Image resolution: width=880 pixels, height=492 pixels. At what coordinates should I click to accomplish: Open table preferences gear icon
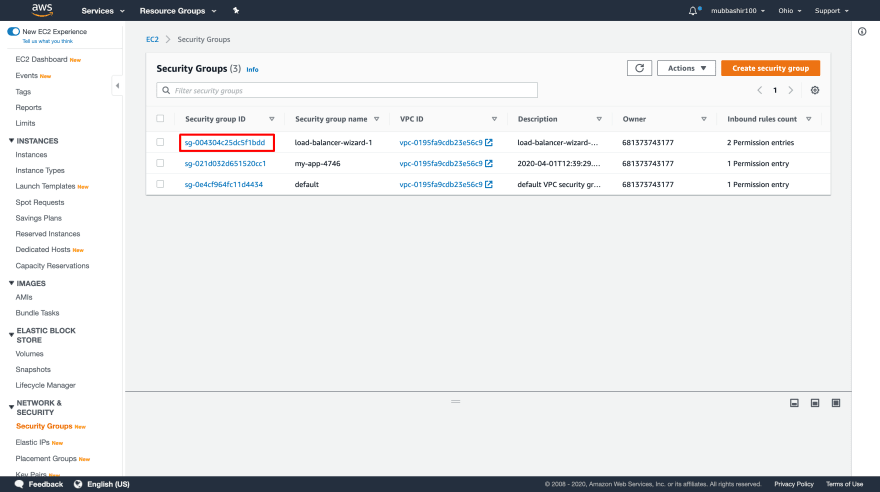815,90
